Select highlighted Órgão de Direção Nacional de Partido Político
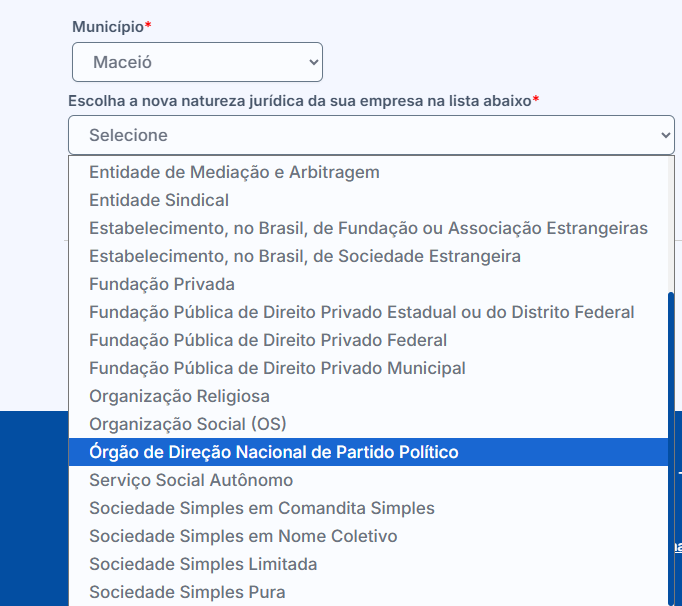The height and width of the screenshot is (606, 682). click(368, 452)
